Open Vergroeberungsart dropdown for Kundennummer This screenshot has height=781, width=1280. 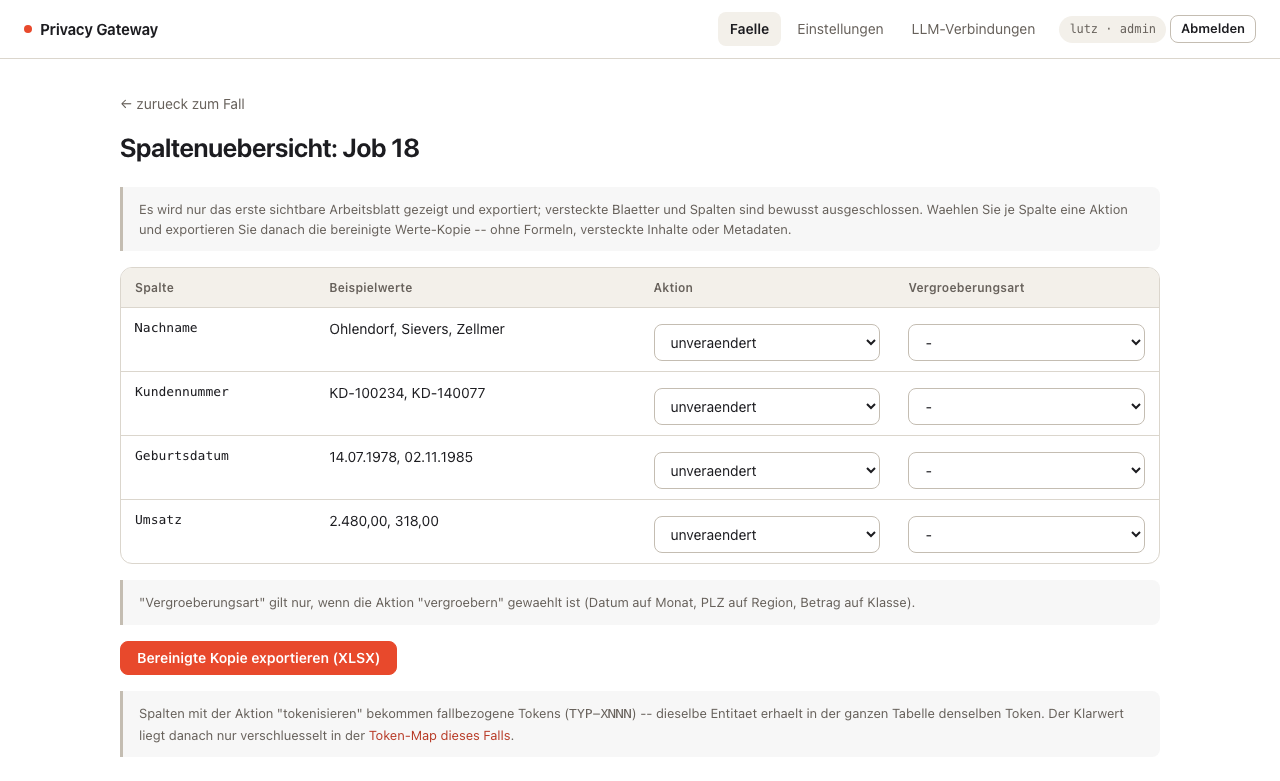1026,406
